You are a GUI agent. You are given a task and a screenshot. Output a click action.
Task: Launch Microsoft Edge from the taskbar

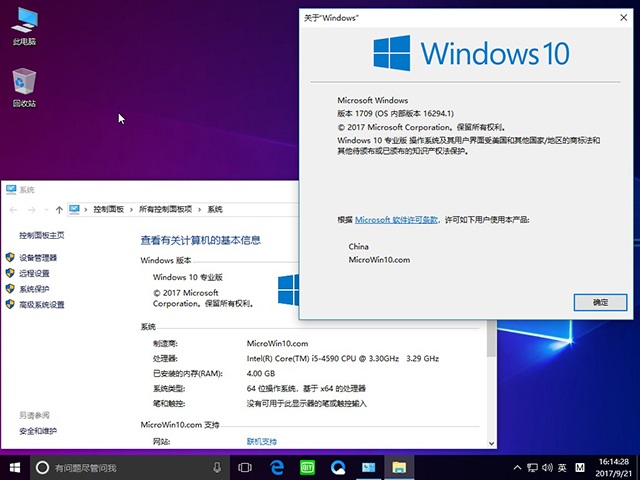coord(277,467)
